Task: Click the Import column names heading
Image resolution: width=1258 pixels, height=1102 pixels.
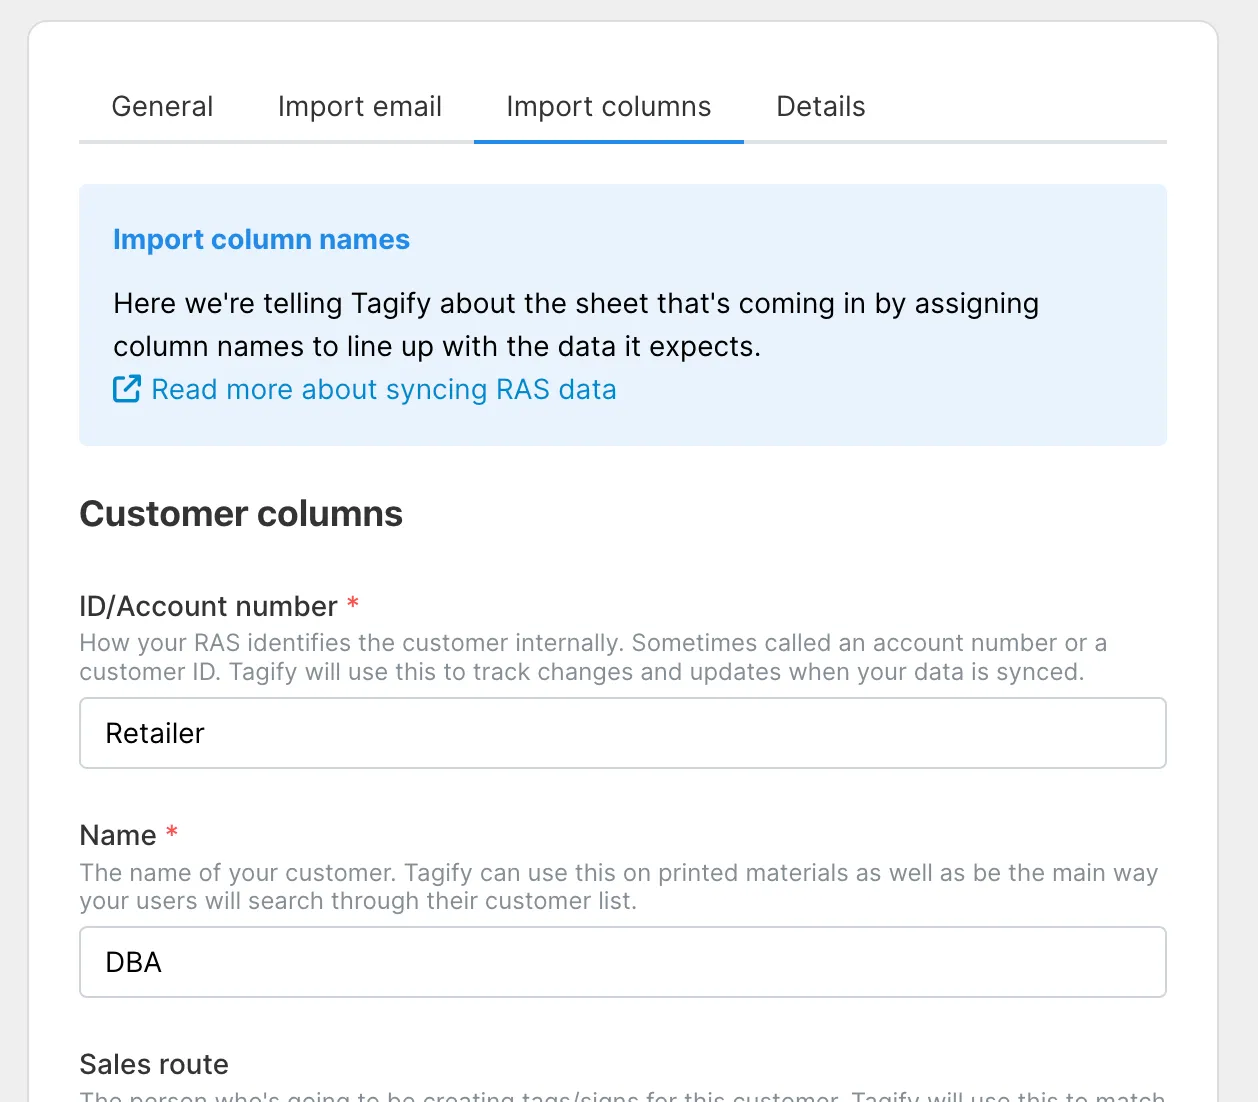Action: click(x=261, y=240)
